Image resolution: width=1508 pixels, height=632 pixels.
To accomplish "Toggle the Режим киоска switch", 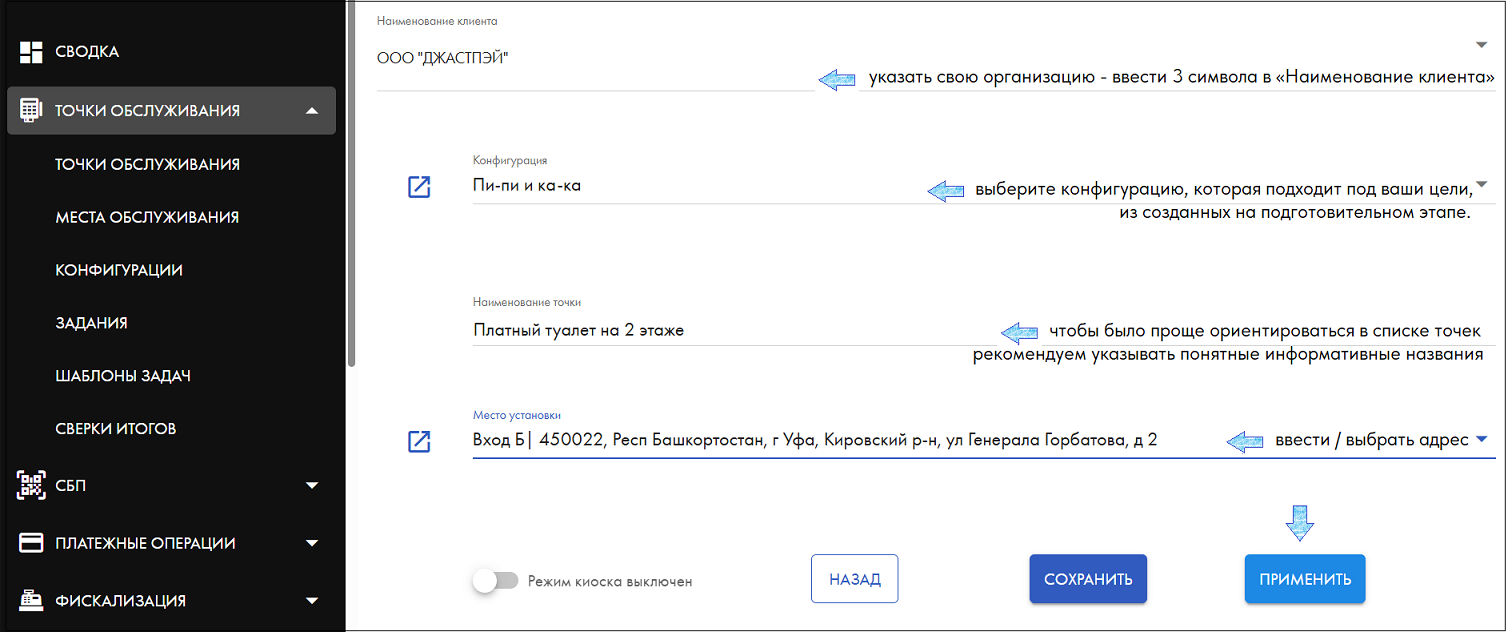I will point(495,581).
